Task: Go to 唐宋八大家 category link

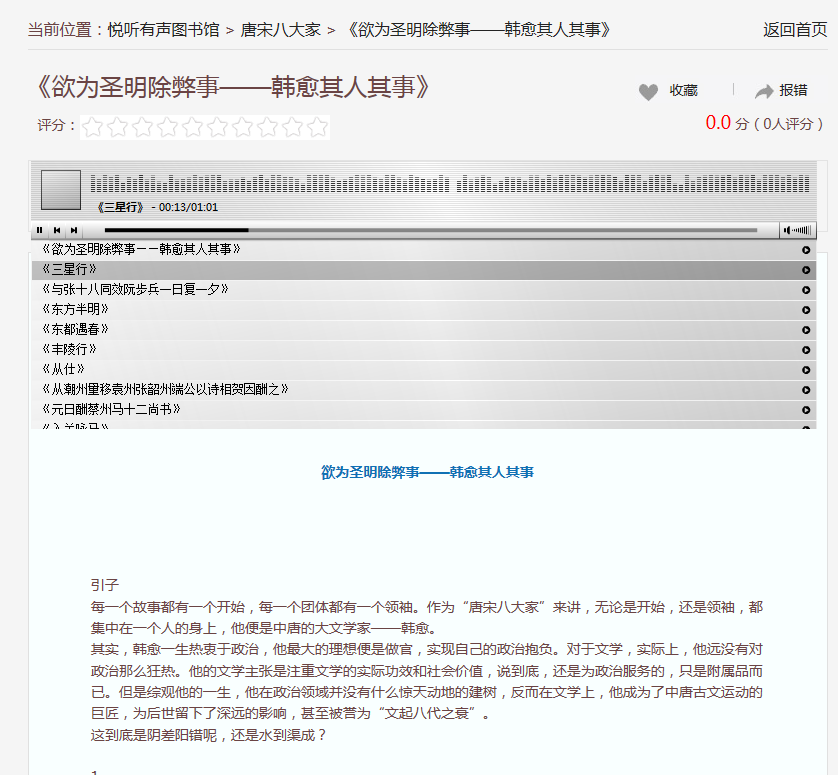Action: [281, 30]
